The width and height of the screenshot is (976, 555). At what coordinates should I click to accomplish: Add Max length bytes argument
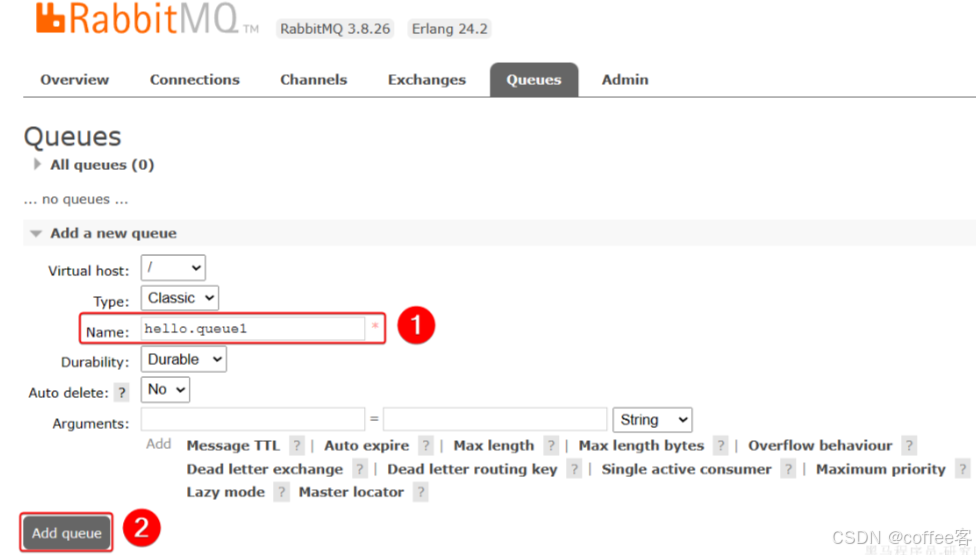pos(641,445)
